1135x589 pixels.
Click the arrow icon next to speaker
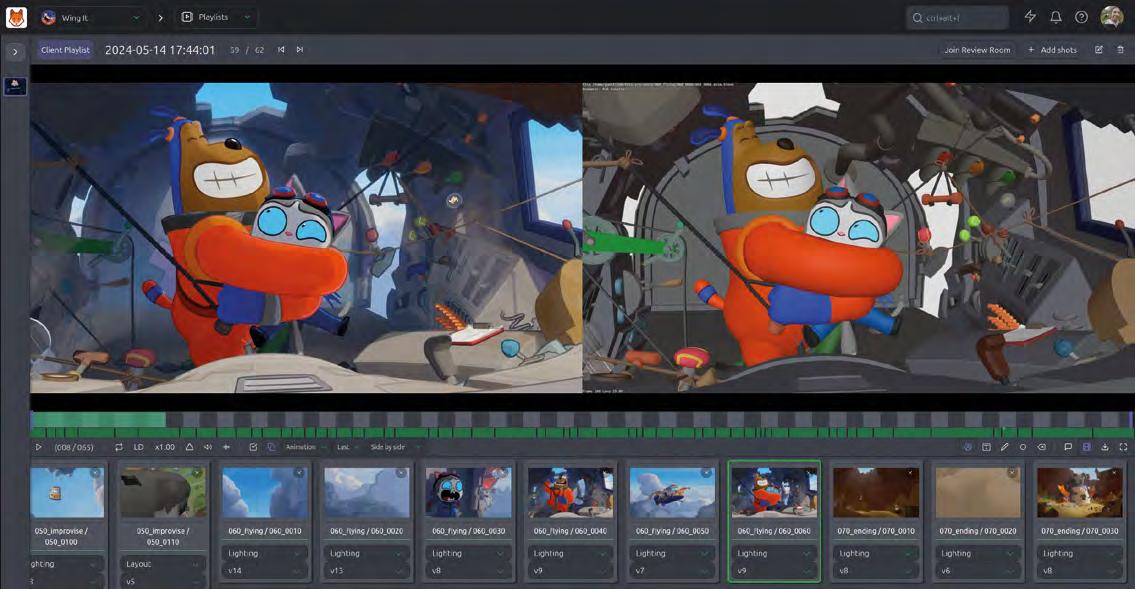pyautogui.click(x=227, y=447)
